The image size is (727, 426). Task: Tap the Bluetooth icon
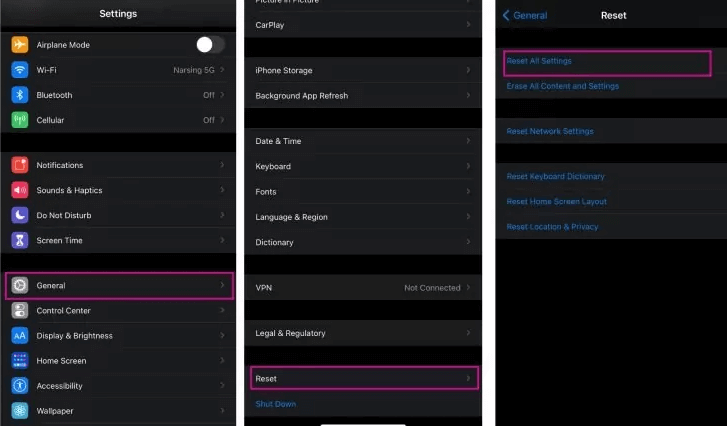[20, 95]
